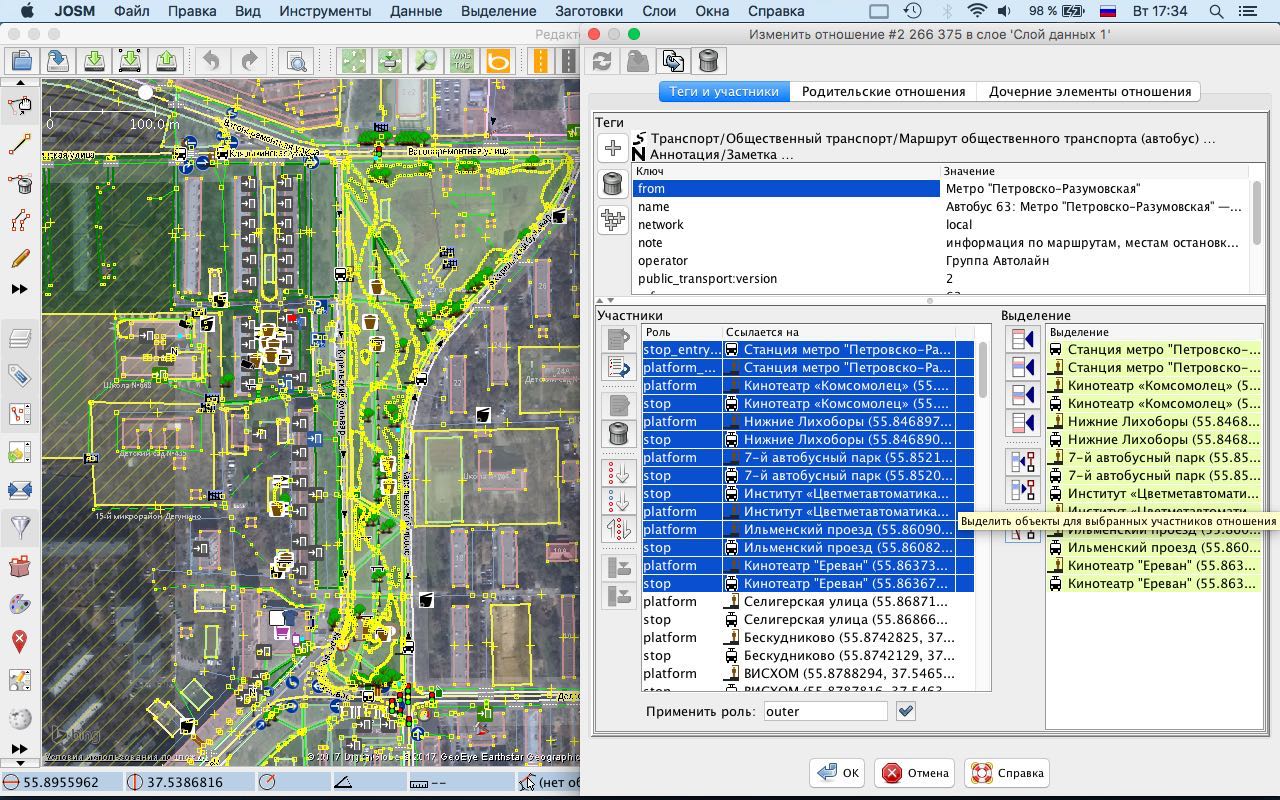1280x800 pixels.
Task: Click the Отмена button
Action: 915,773
